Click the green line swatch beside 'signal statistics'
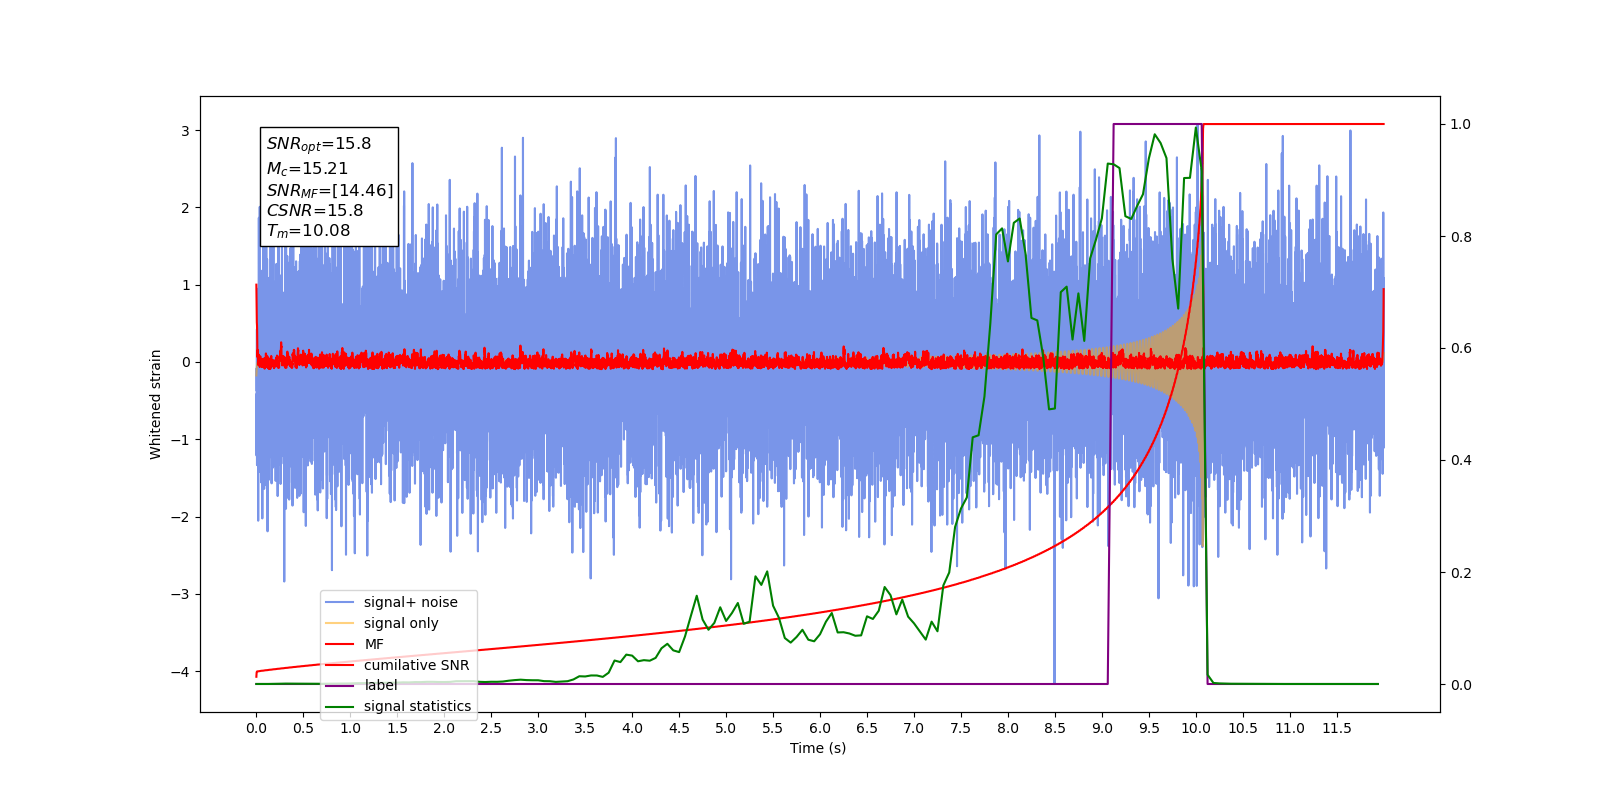1600x800 pixels. pyautogui.click(x=340, y=706)
